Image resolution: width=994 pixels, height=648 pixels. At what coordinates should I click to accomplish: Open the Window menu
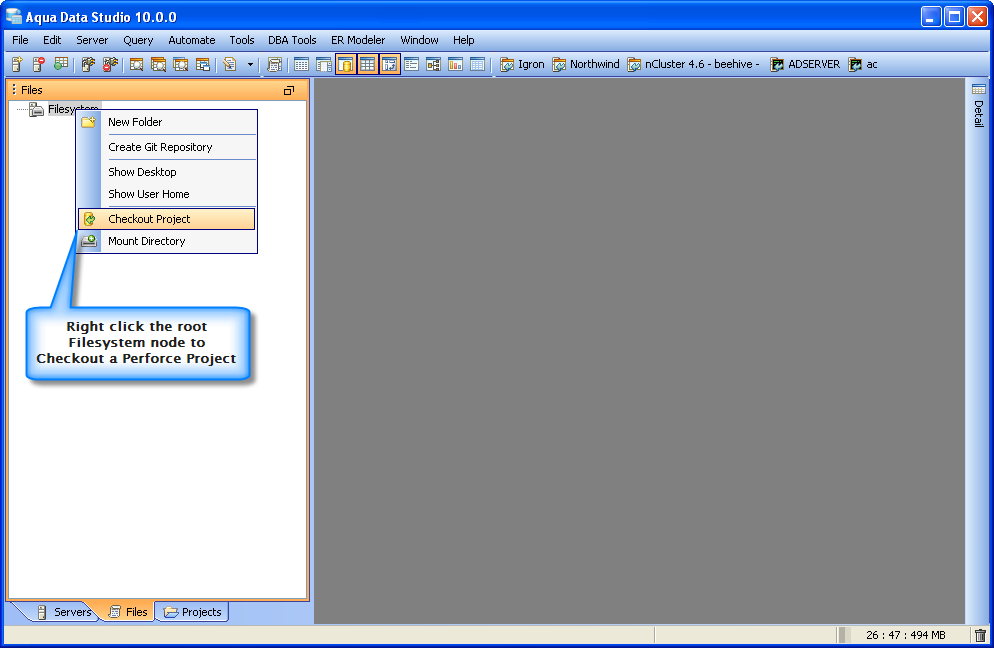(x=419, y=40)
